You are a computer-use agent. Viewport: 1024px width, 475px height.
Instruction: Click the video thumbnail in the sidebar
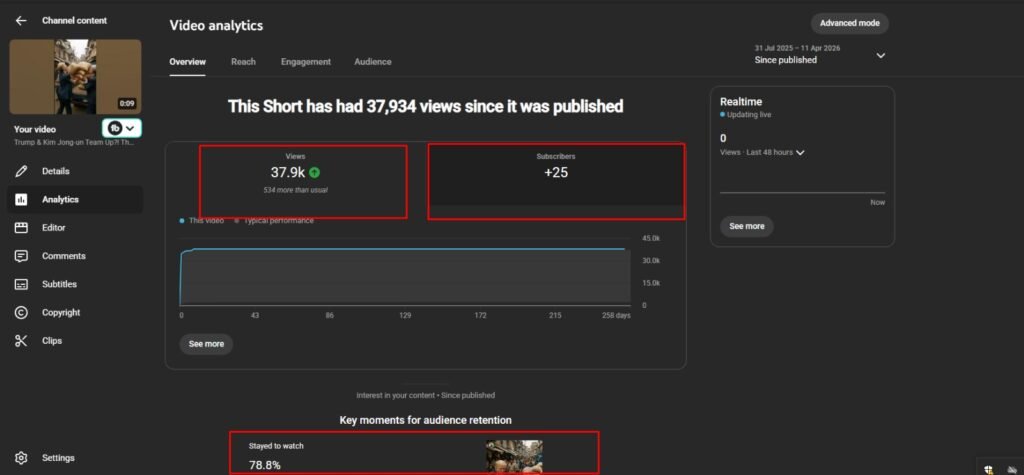tap(75, 77)
